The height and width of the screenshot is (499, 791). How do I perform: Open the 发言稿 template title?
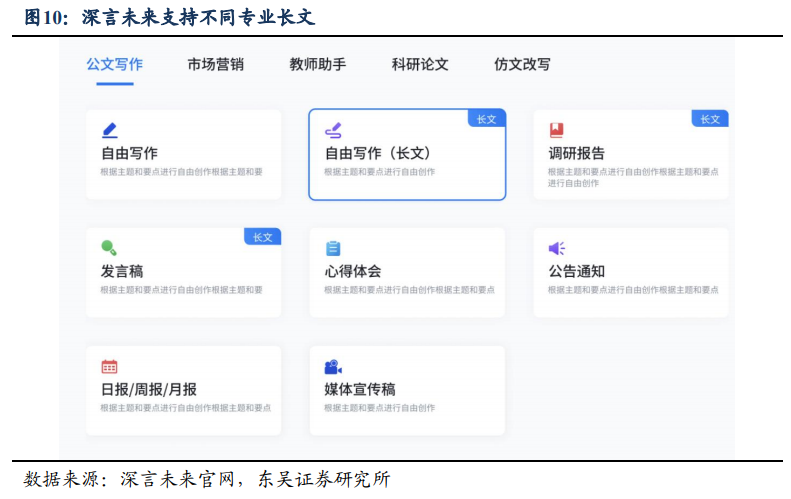[x=122, y=271]
